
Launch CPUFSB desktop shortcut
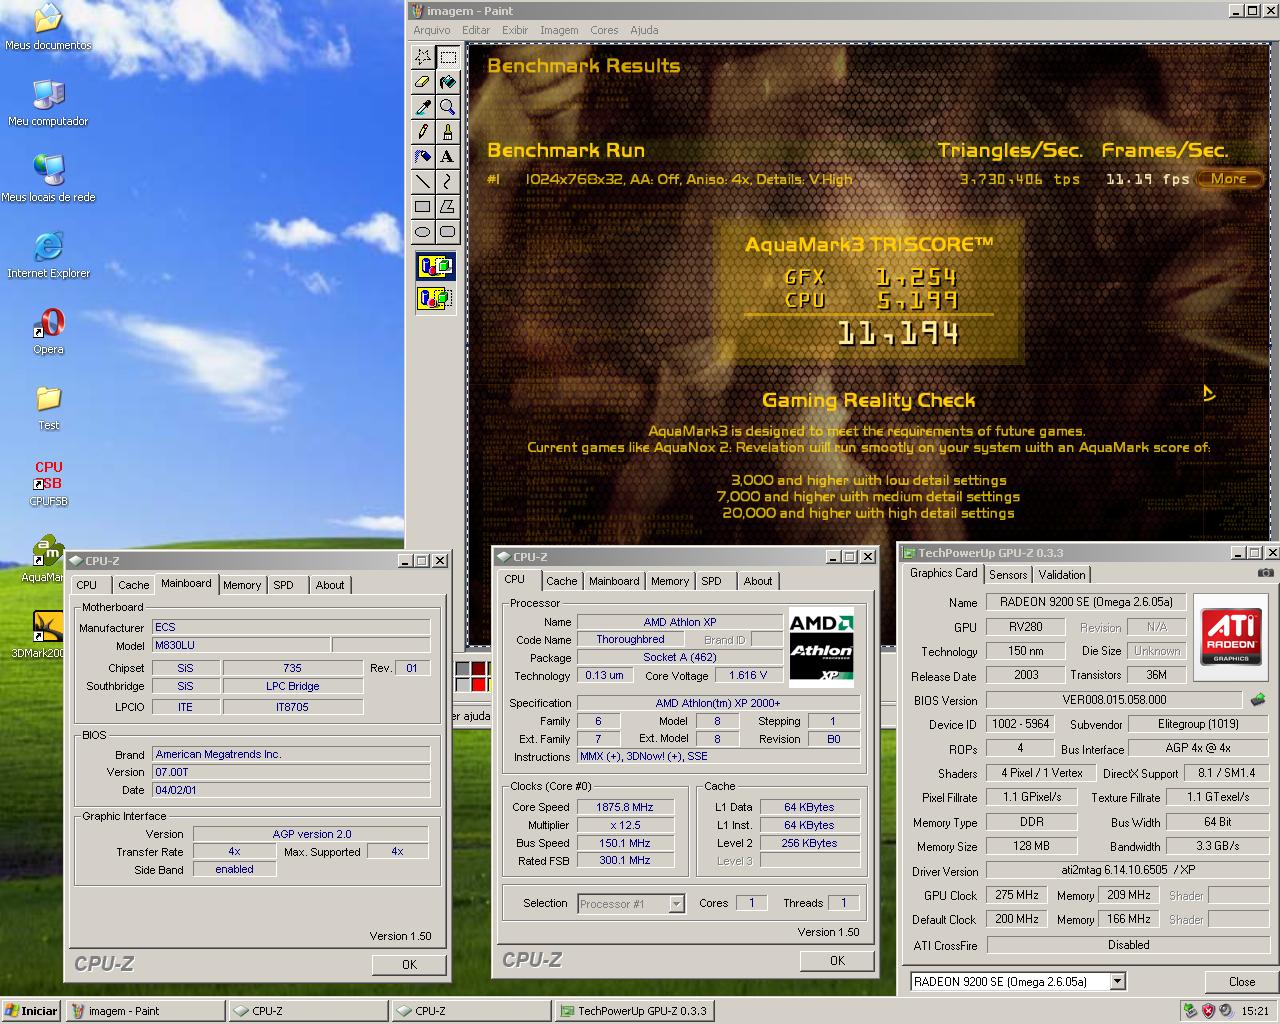coord(48,483)
